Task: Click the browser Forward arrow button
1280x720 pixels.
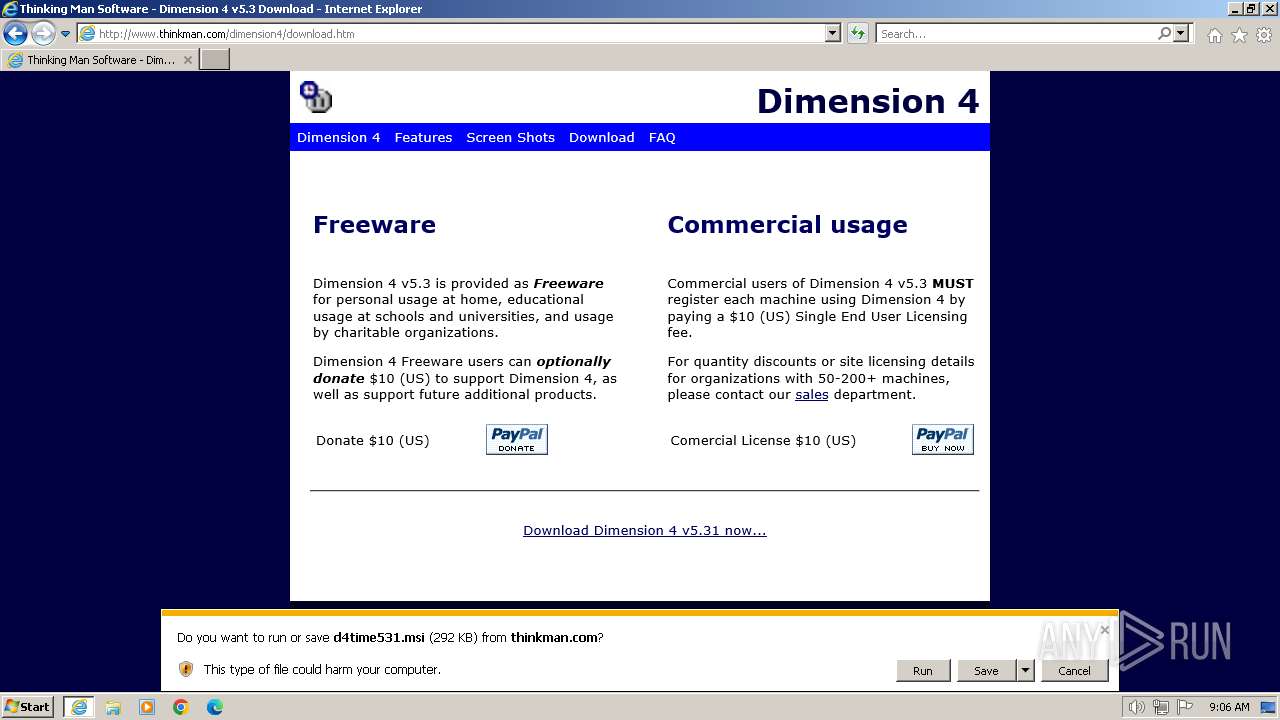Action: point(43,34)
